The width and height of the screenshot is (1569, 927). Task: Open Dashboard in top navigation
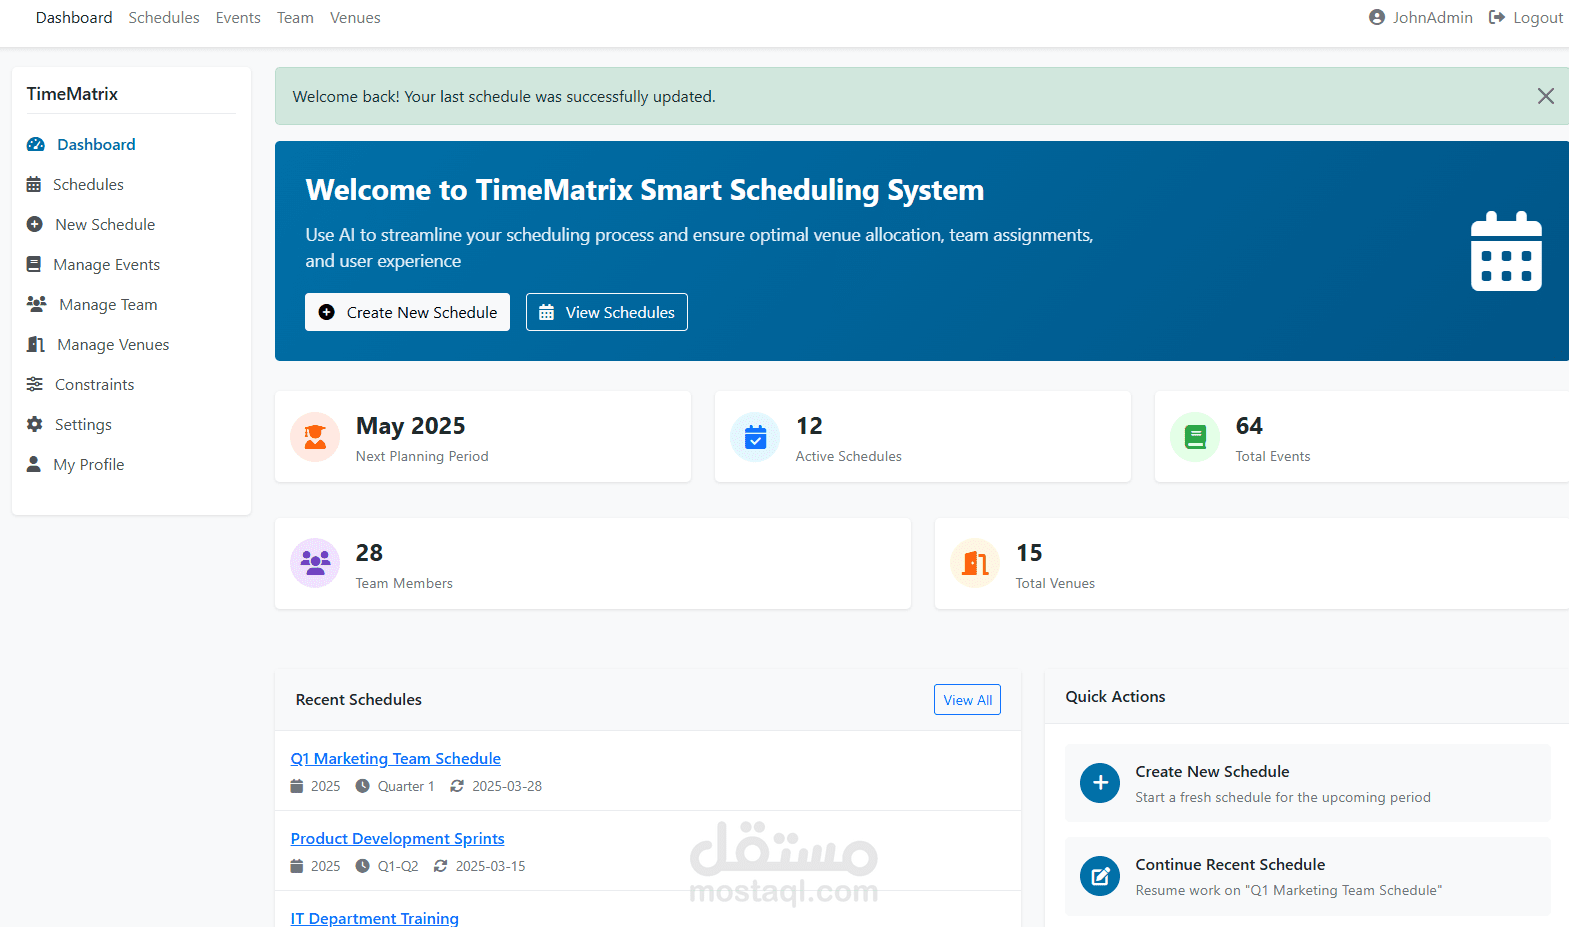coord(74,18)
